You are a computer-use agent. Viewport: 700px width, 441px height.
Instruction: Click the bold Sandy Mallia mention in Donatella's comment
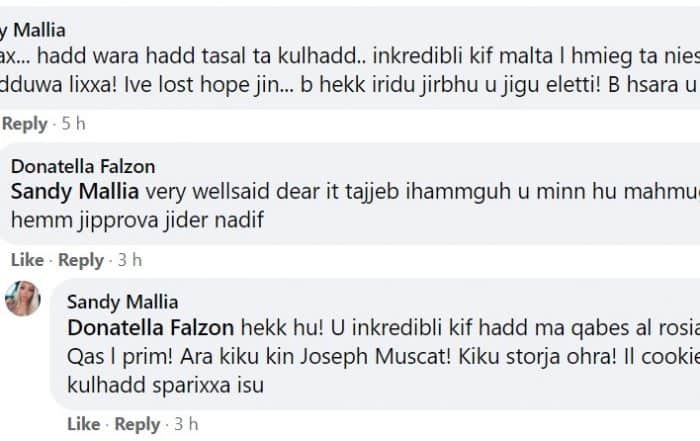[x=75, y=191]
